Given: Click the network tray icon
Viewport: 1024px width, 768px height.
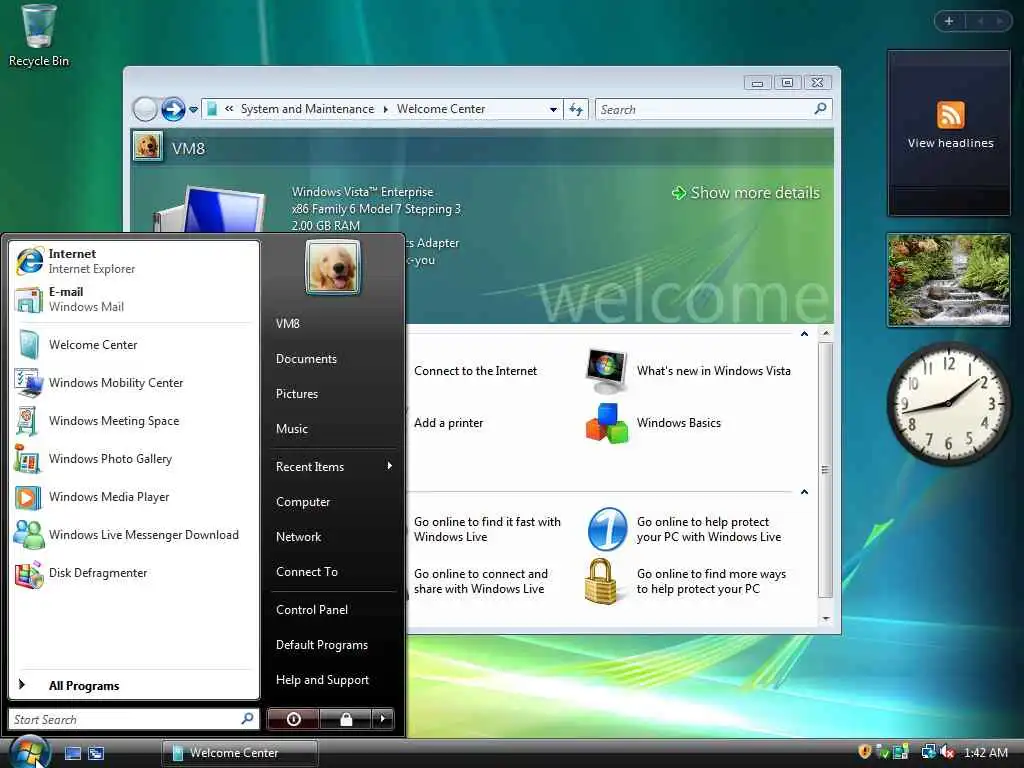Looking at the screenshot, I should coord(928,752).
